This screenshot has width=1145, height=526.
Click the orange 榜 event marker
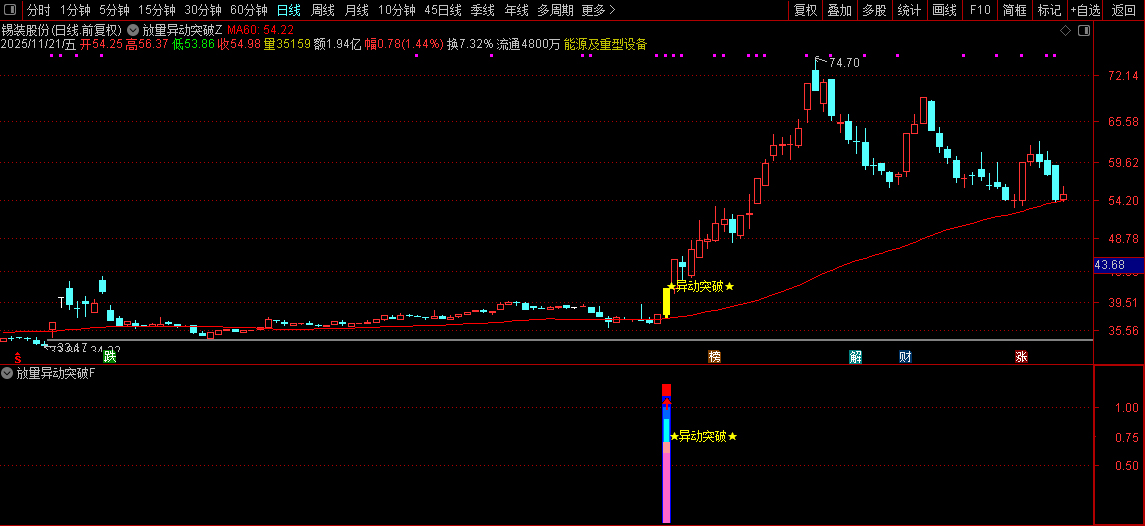tap(714, 357)
